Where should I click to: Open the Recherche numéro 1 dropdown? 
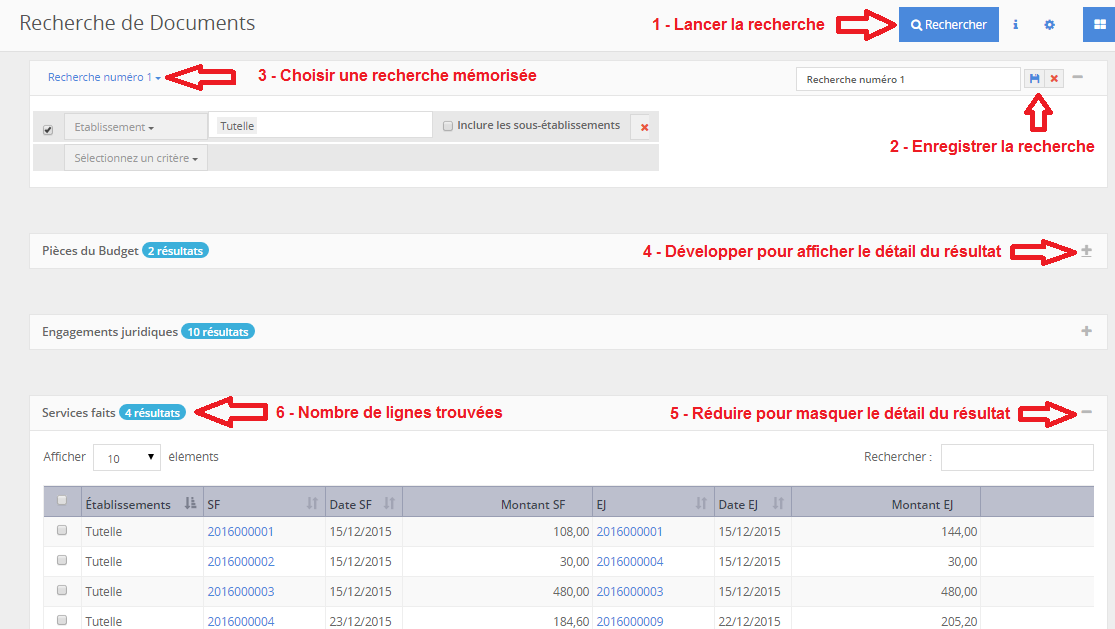point(104,77)
